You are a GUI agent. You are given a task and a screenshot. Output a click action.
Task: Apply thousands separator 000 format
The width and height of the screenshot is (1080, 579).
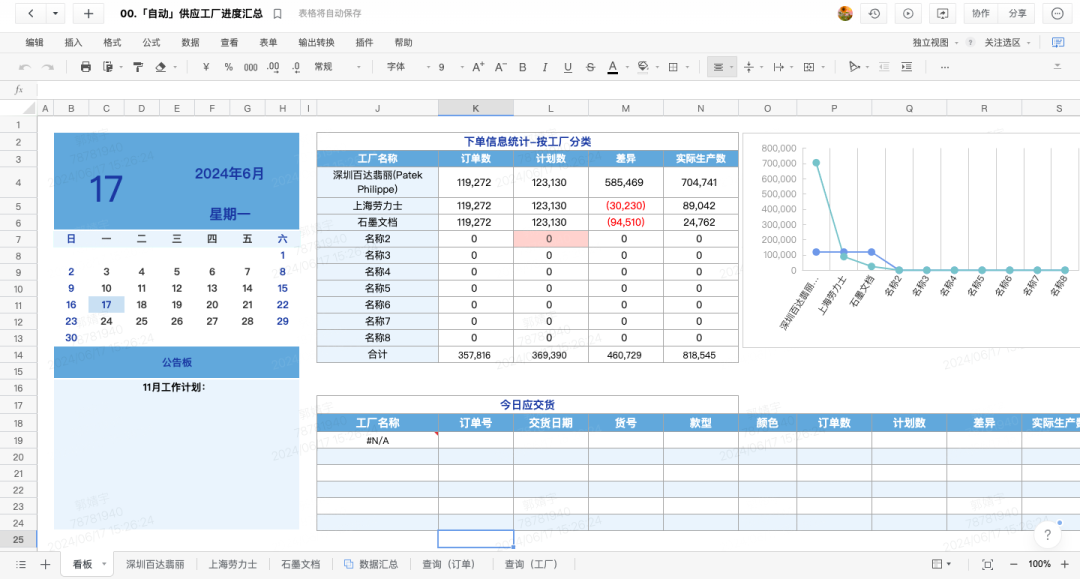(x=251, y=67)
